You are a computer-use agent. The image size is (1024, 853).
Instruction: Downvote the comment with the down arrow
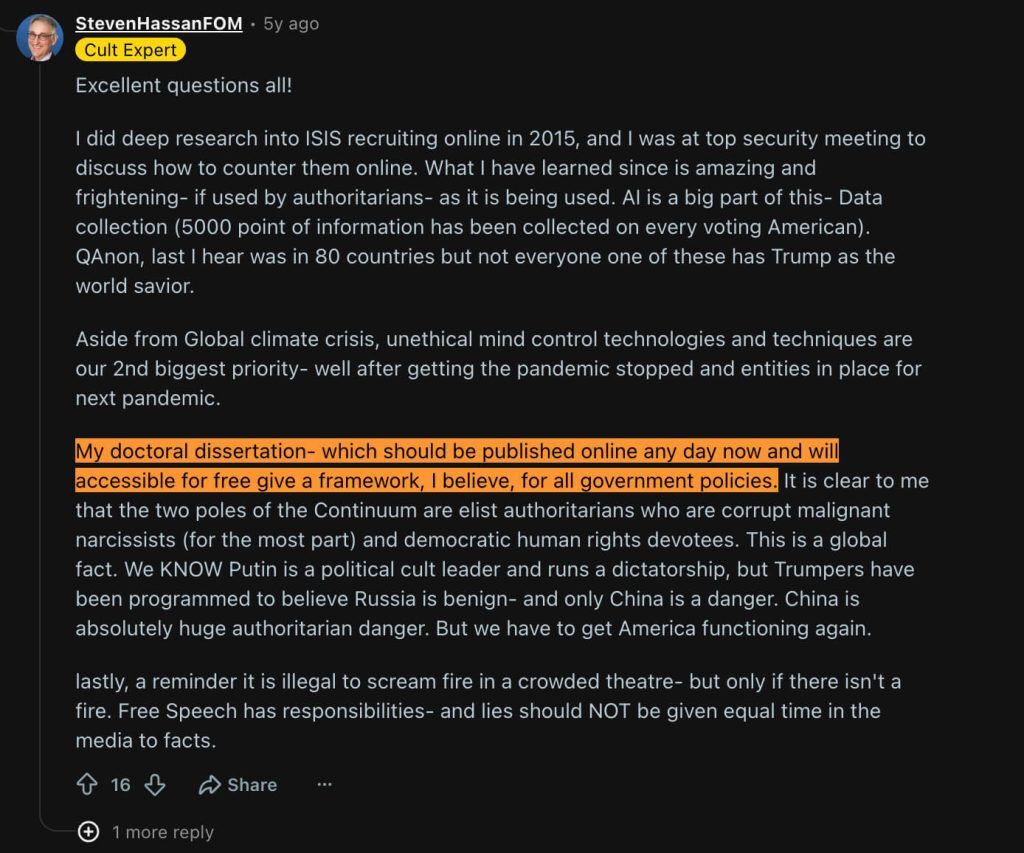point(155,784)
